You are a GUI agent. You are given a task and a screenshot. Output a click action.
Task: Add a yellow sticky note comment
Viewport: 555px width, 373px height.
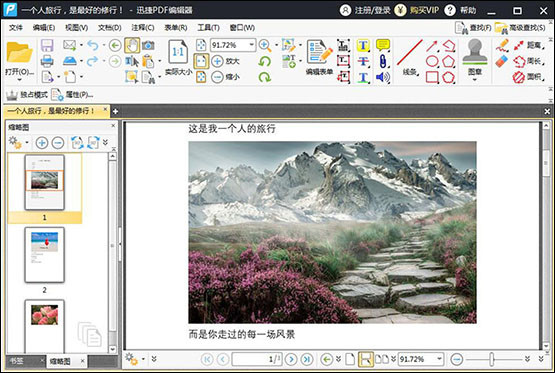383,45
